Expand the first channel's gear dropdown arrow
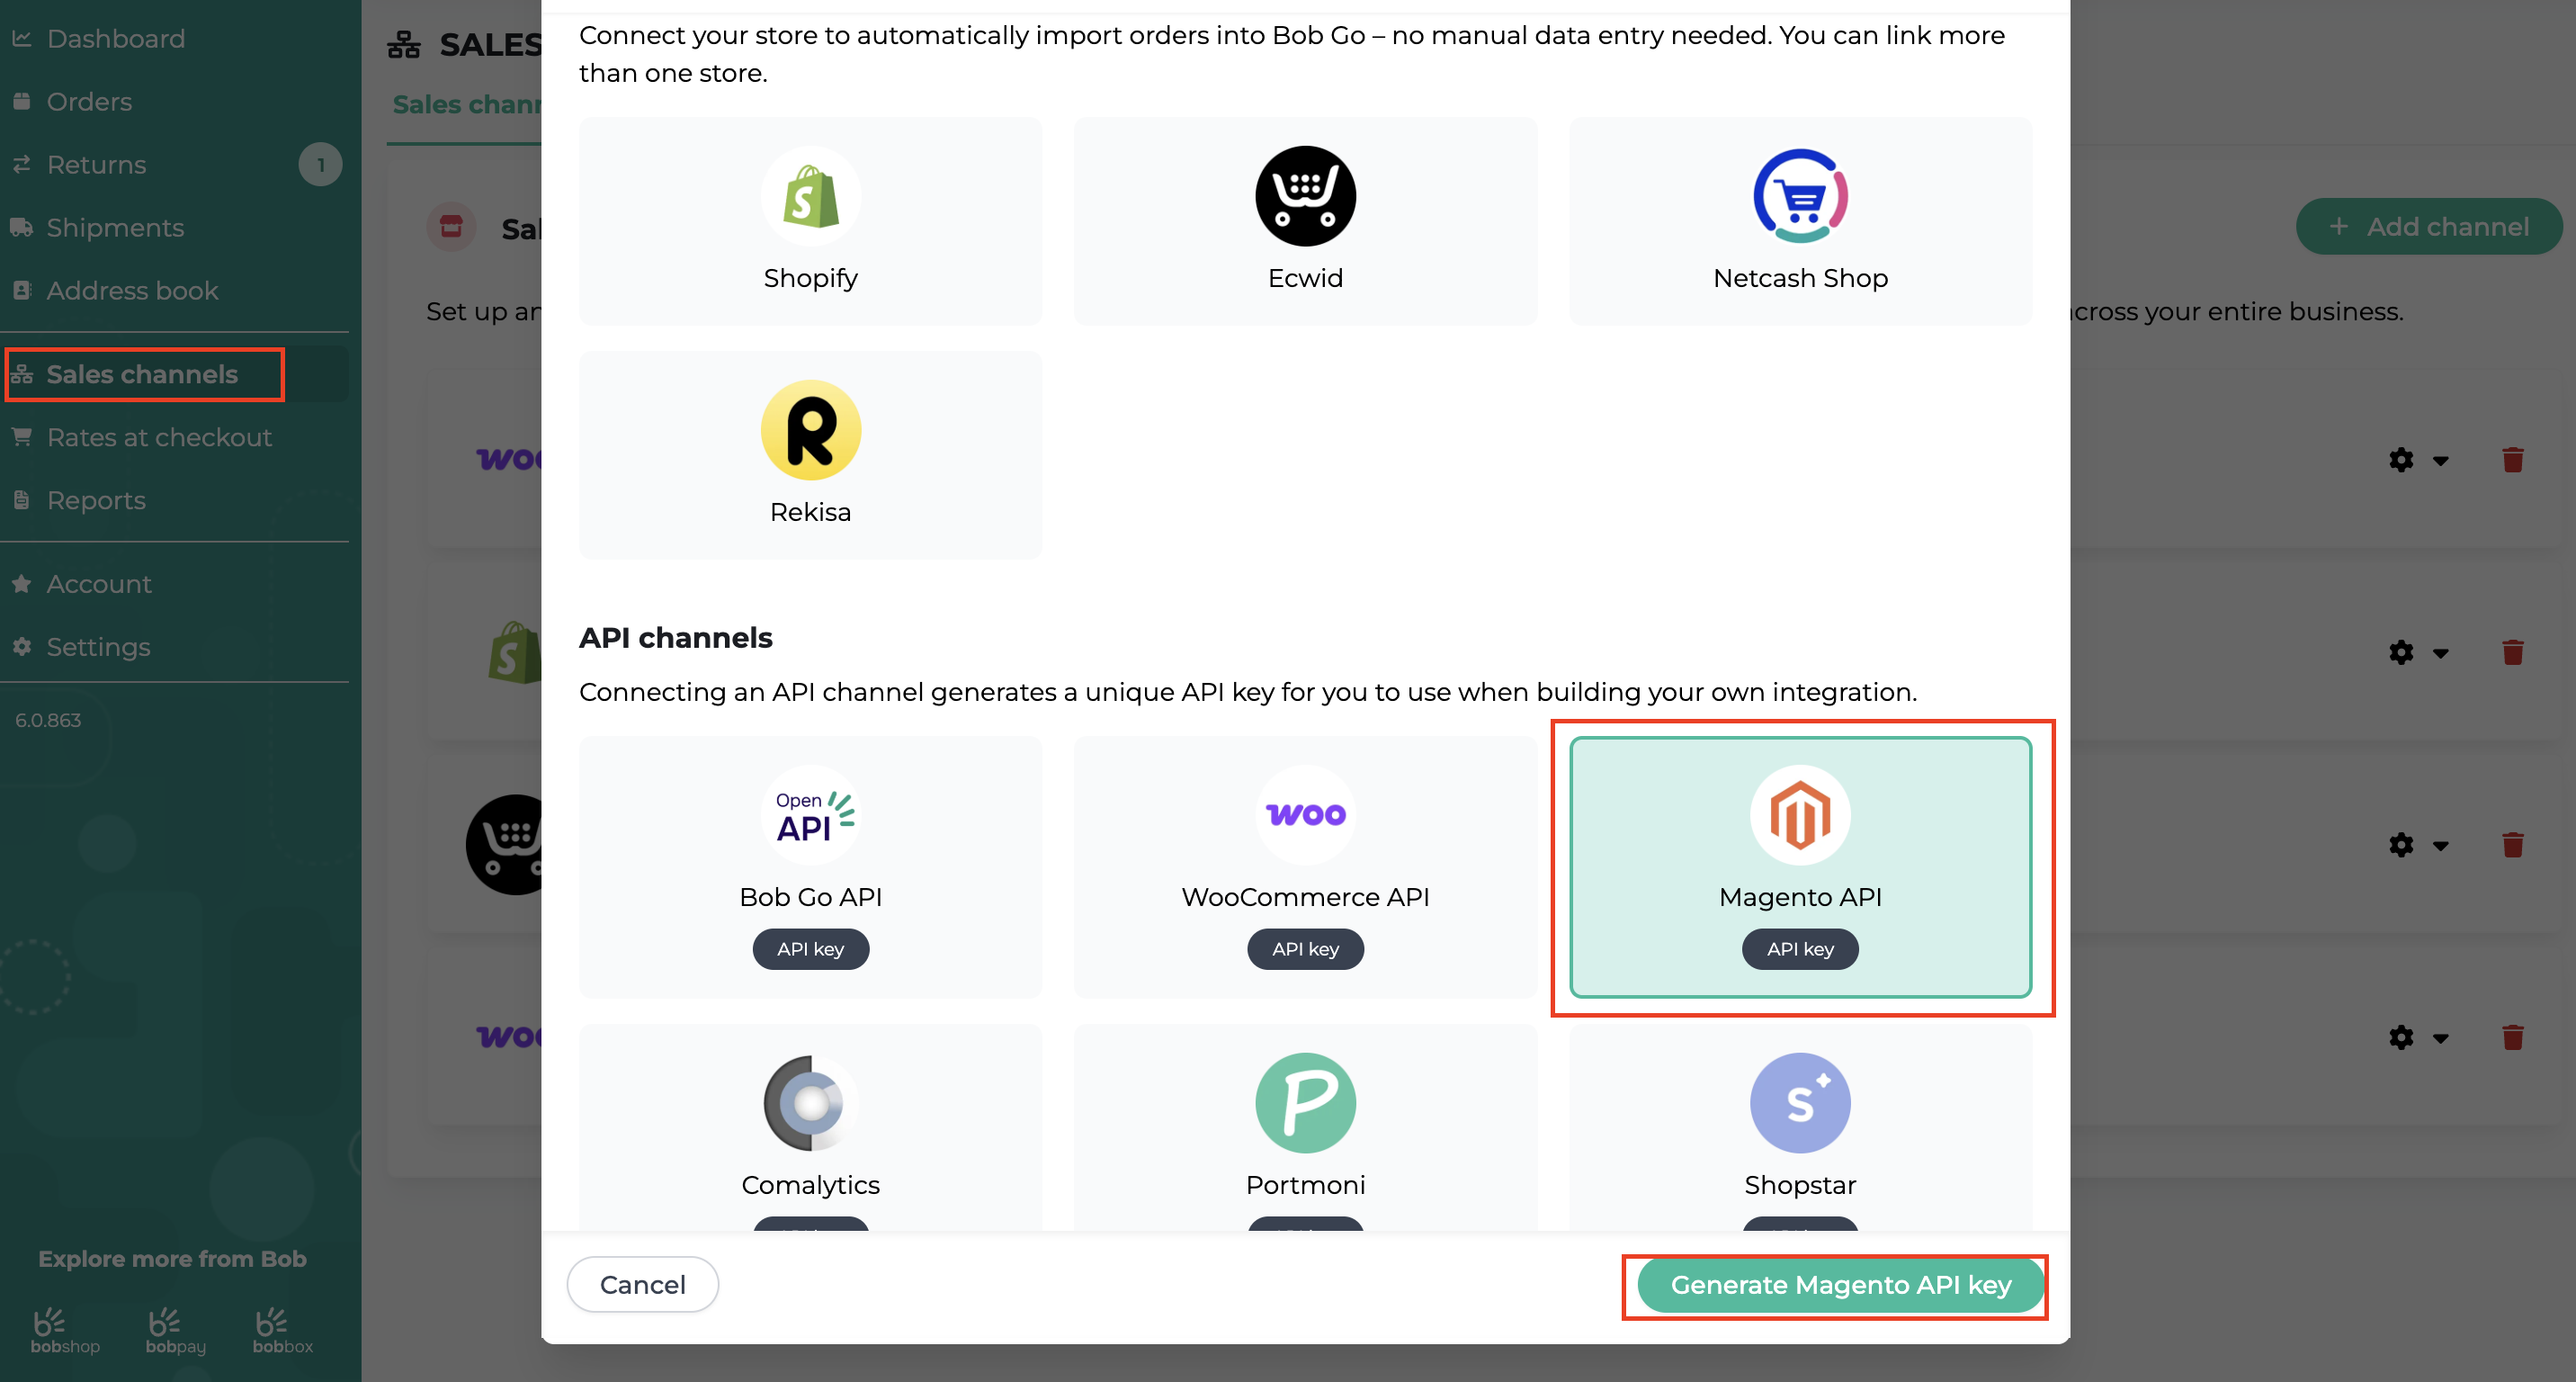 tap(2441, 461)
